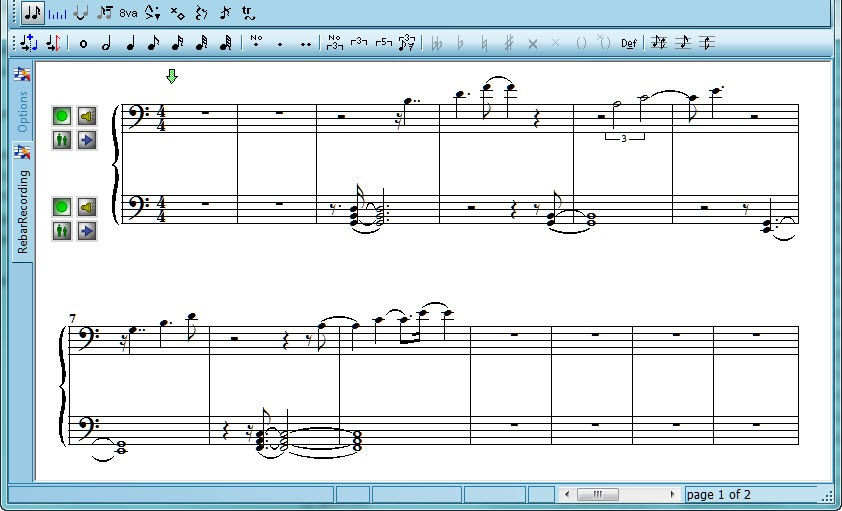Click the Def accidental button

click(x=628, y=43)
